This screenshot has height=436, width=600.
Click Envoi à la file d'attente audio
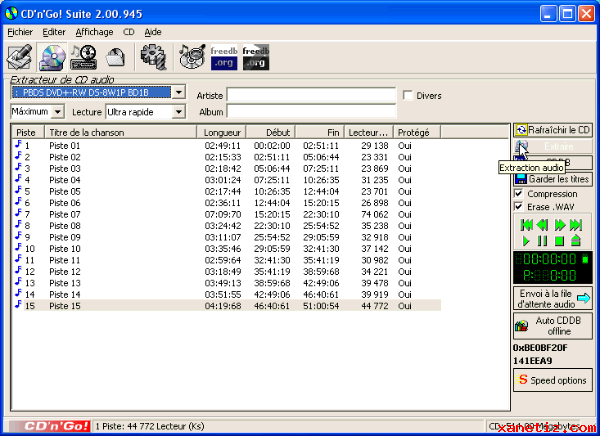click(553, 299)
